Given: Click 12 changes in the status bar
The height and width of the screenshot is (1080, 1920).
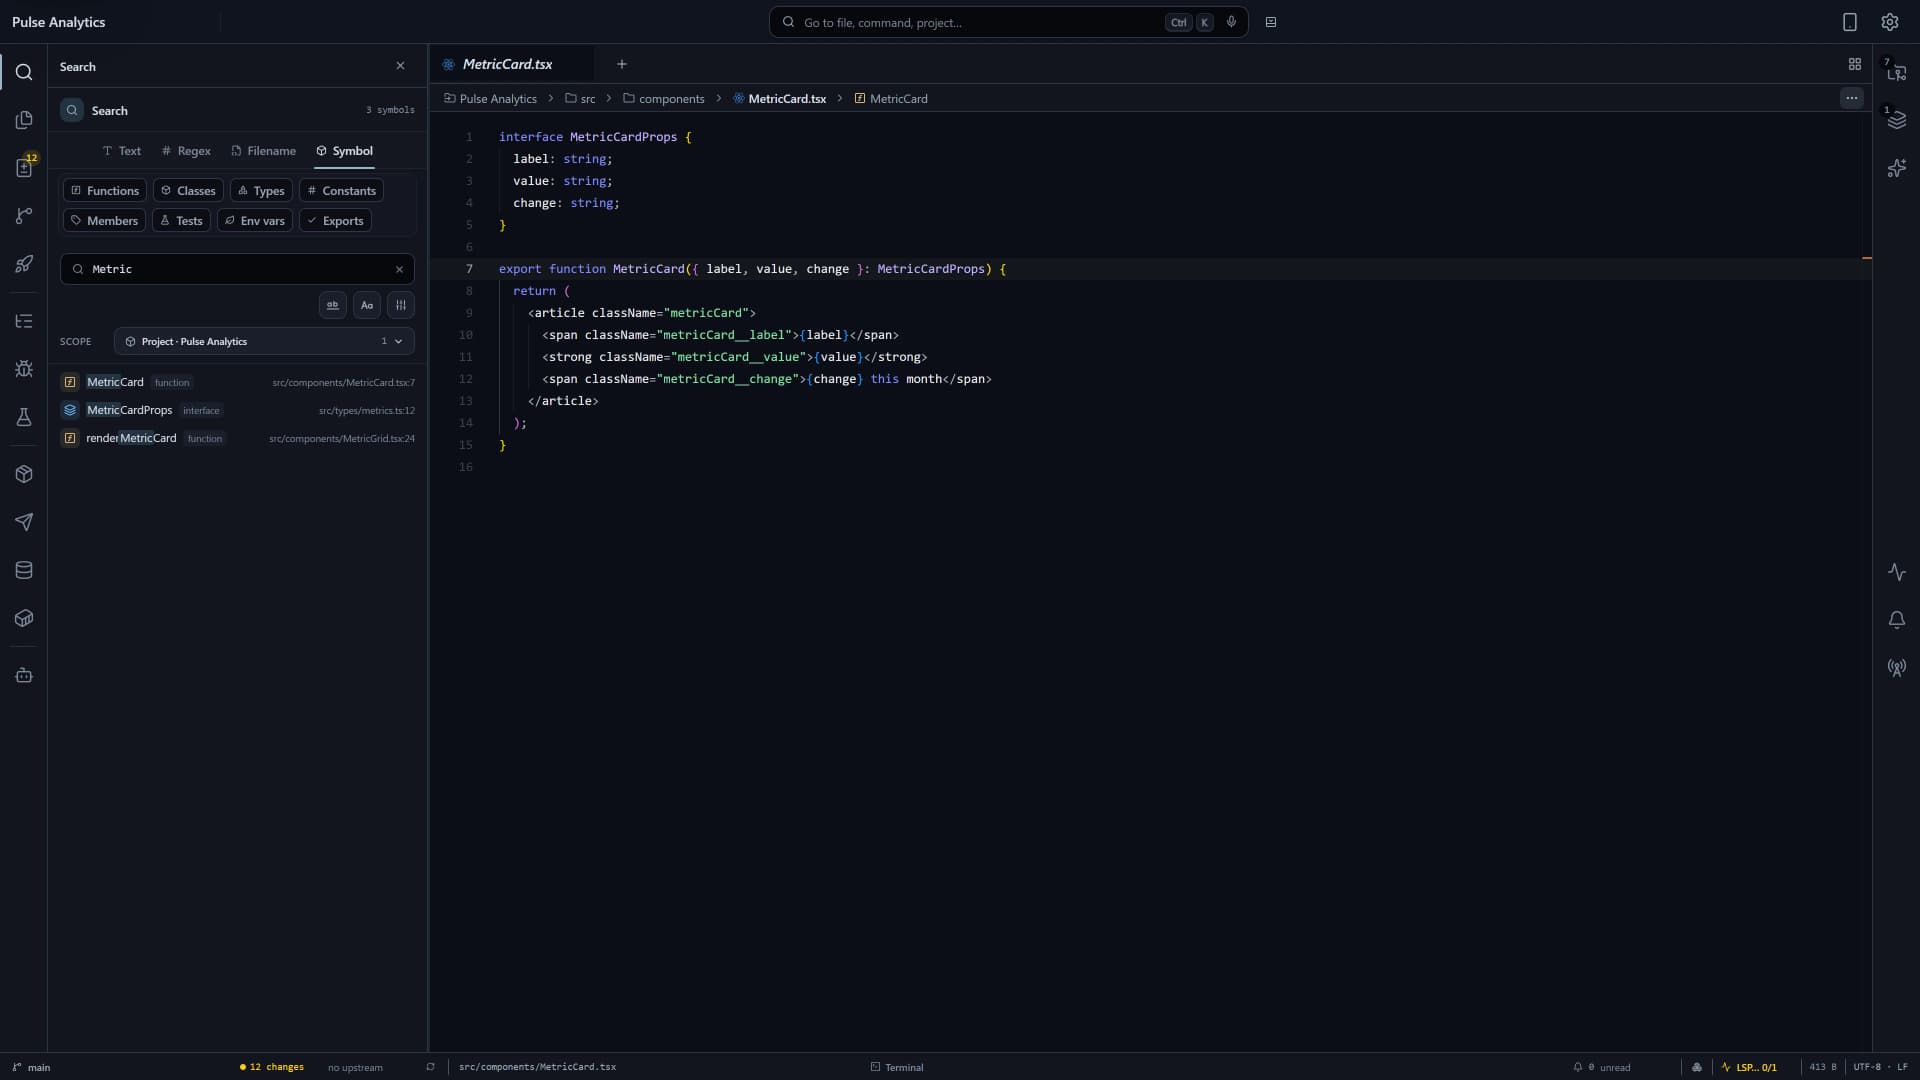Looking at the screenshot, I should (x=272, y=1067).
